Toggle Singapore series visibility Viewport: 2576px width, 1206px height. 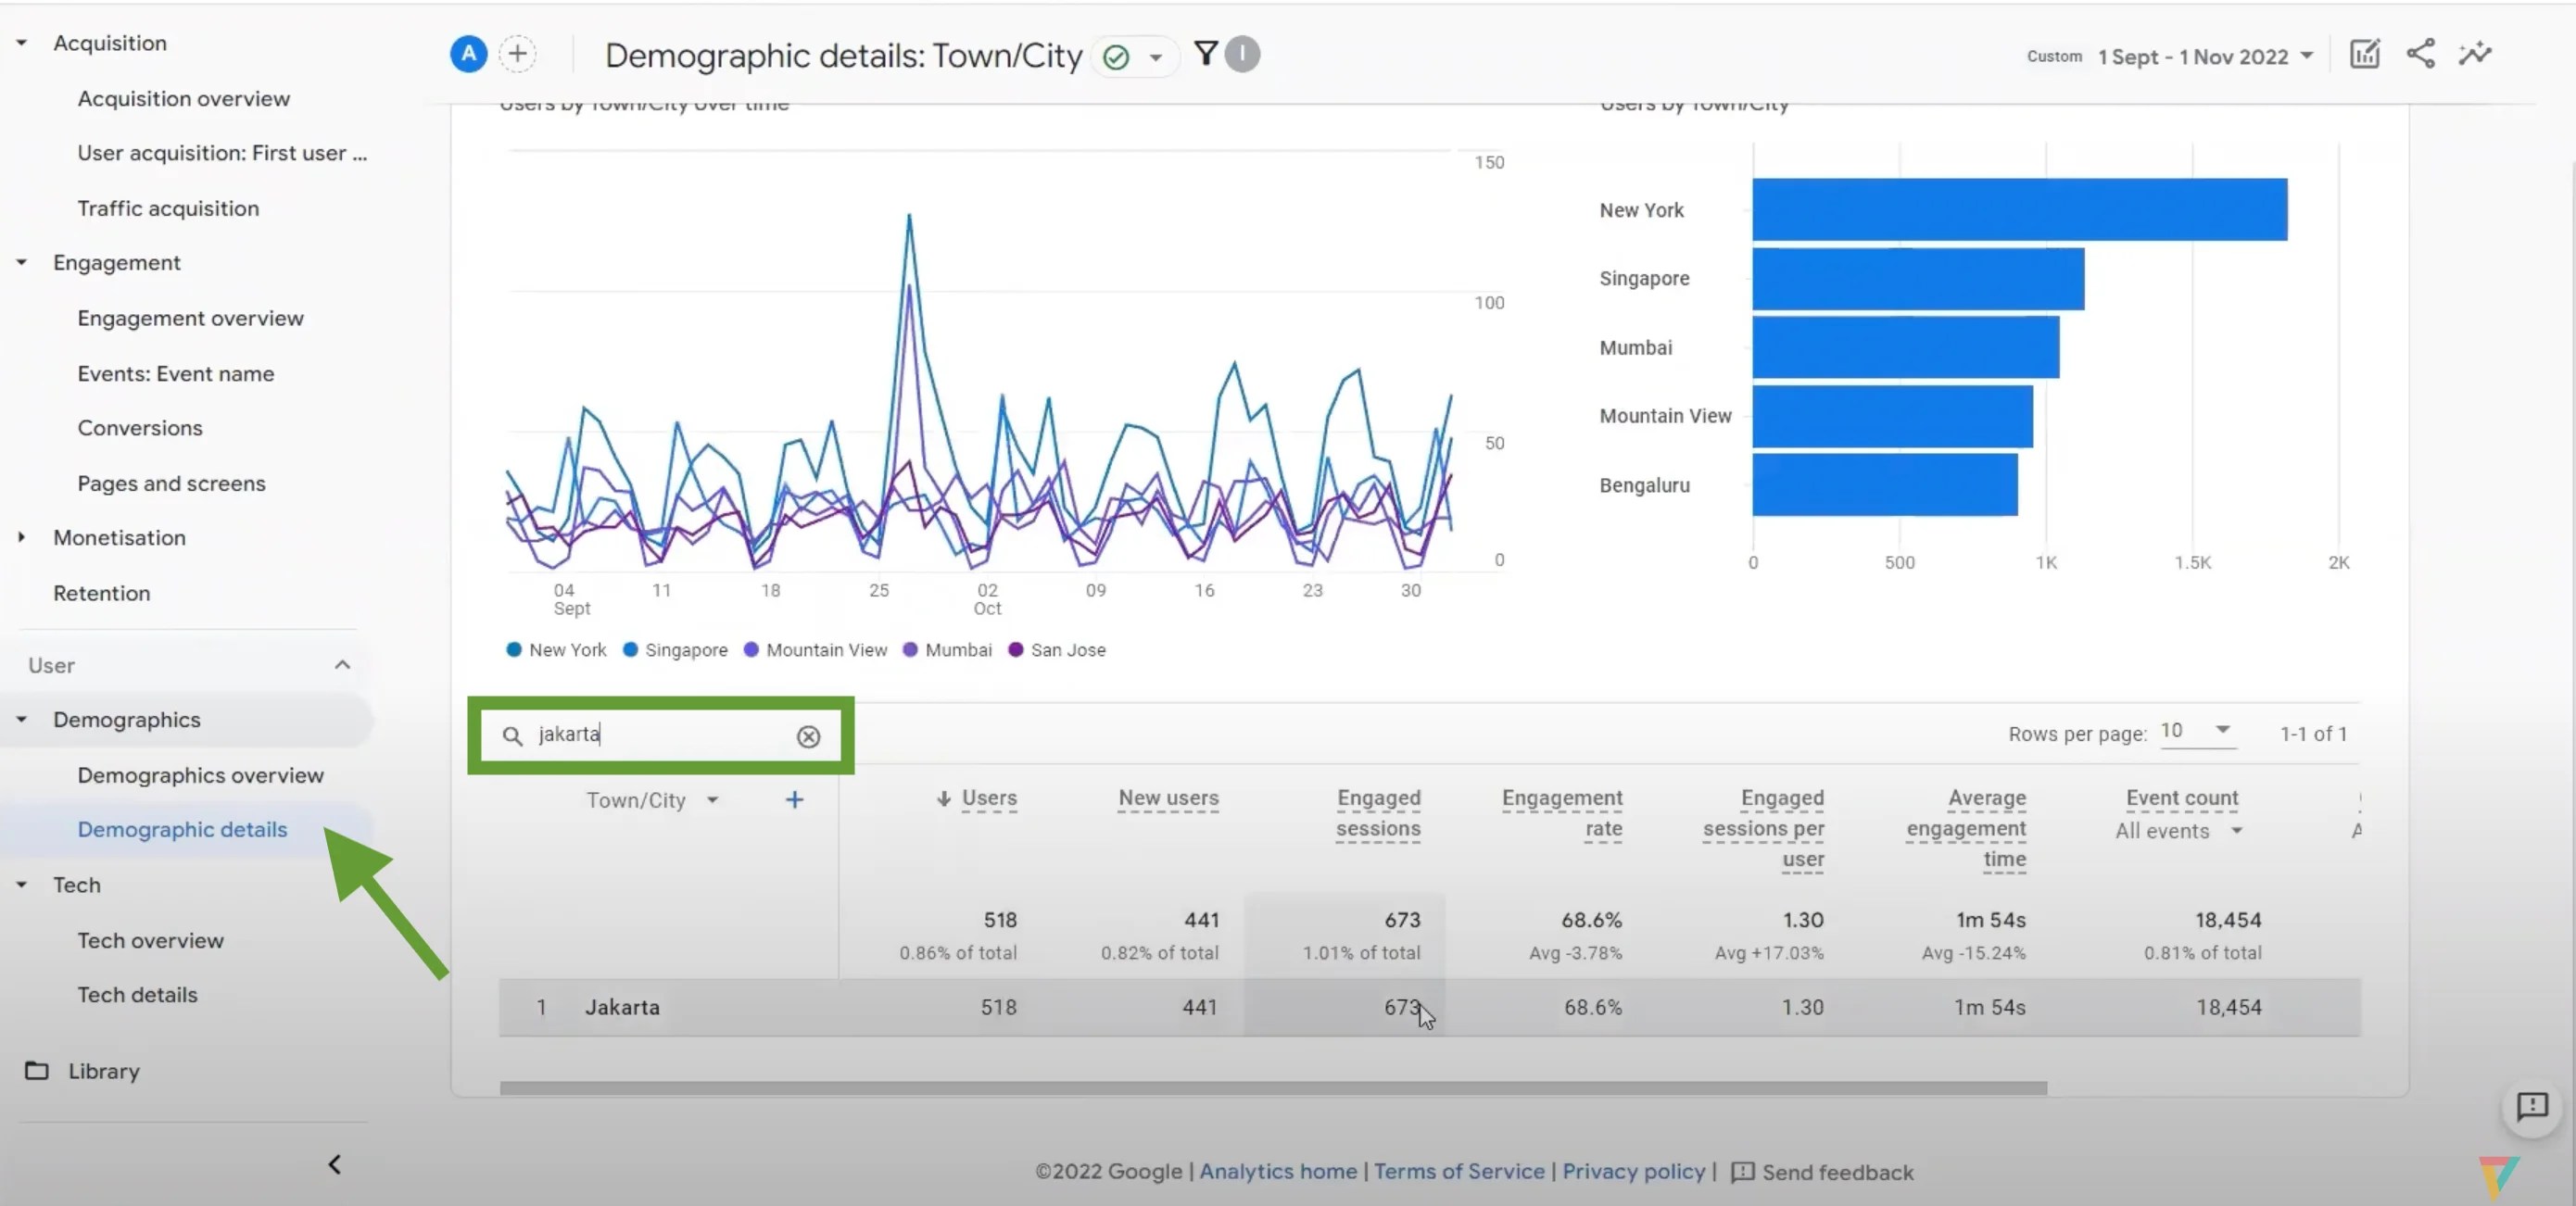click(675, 650)
